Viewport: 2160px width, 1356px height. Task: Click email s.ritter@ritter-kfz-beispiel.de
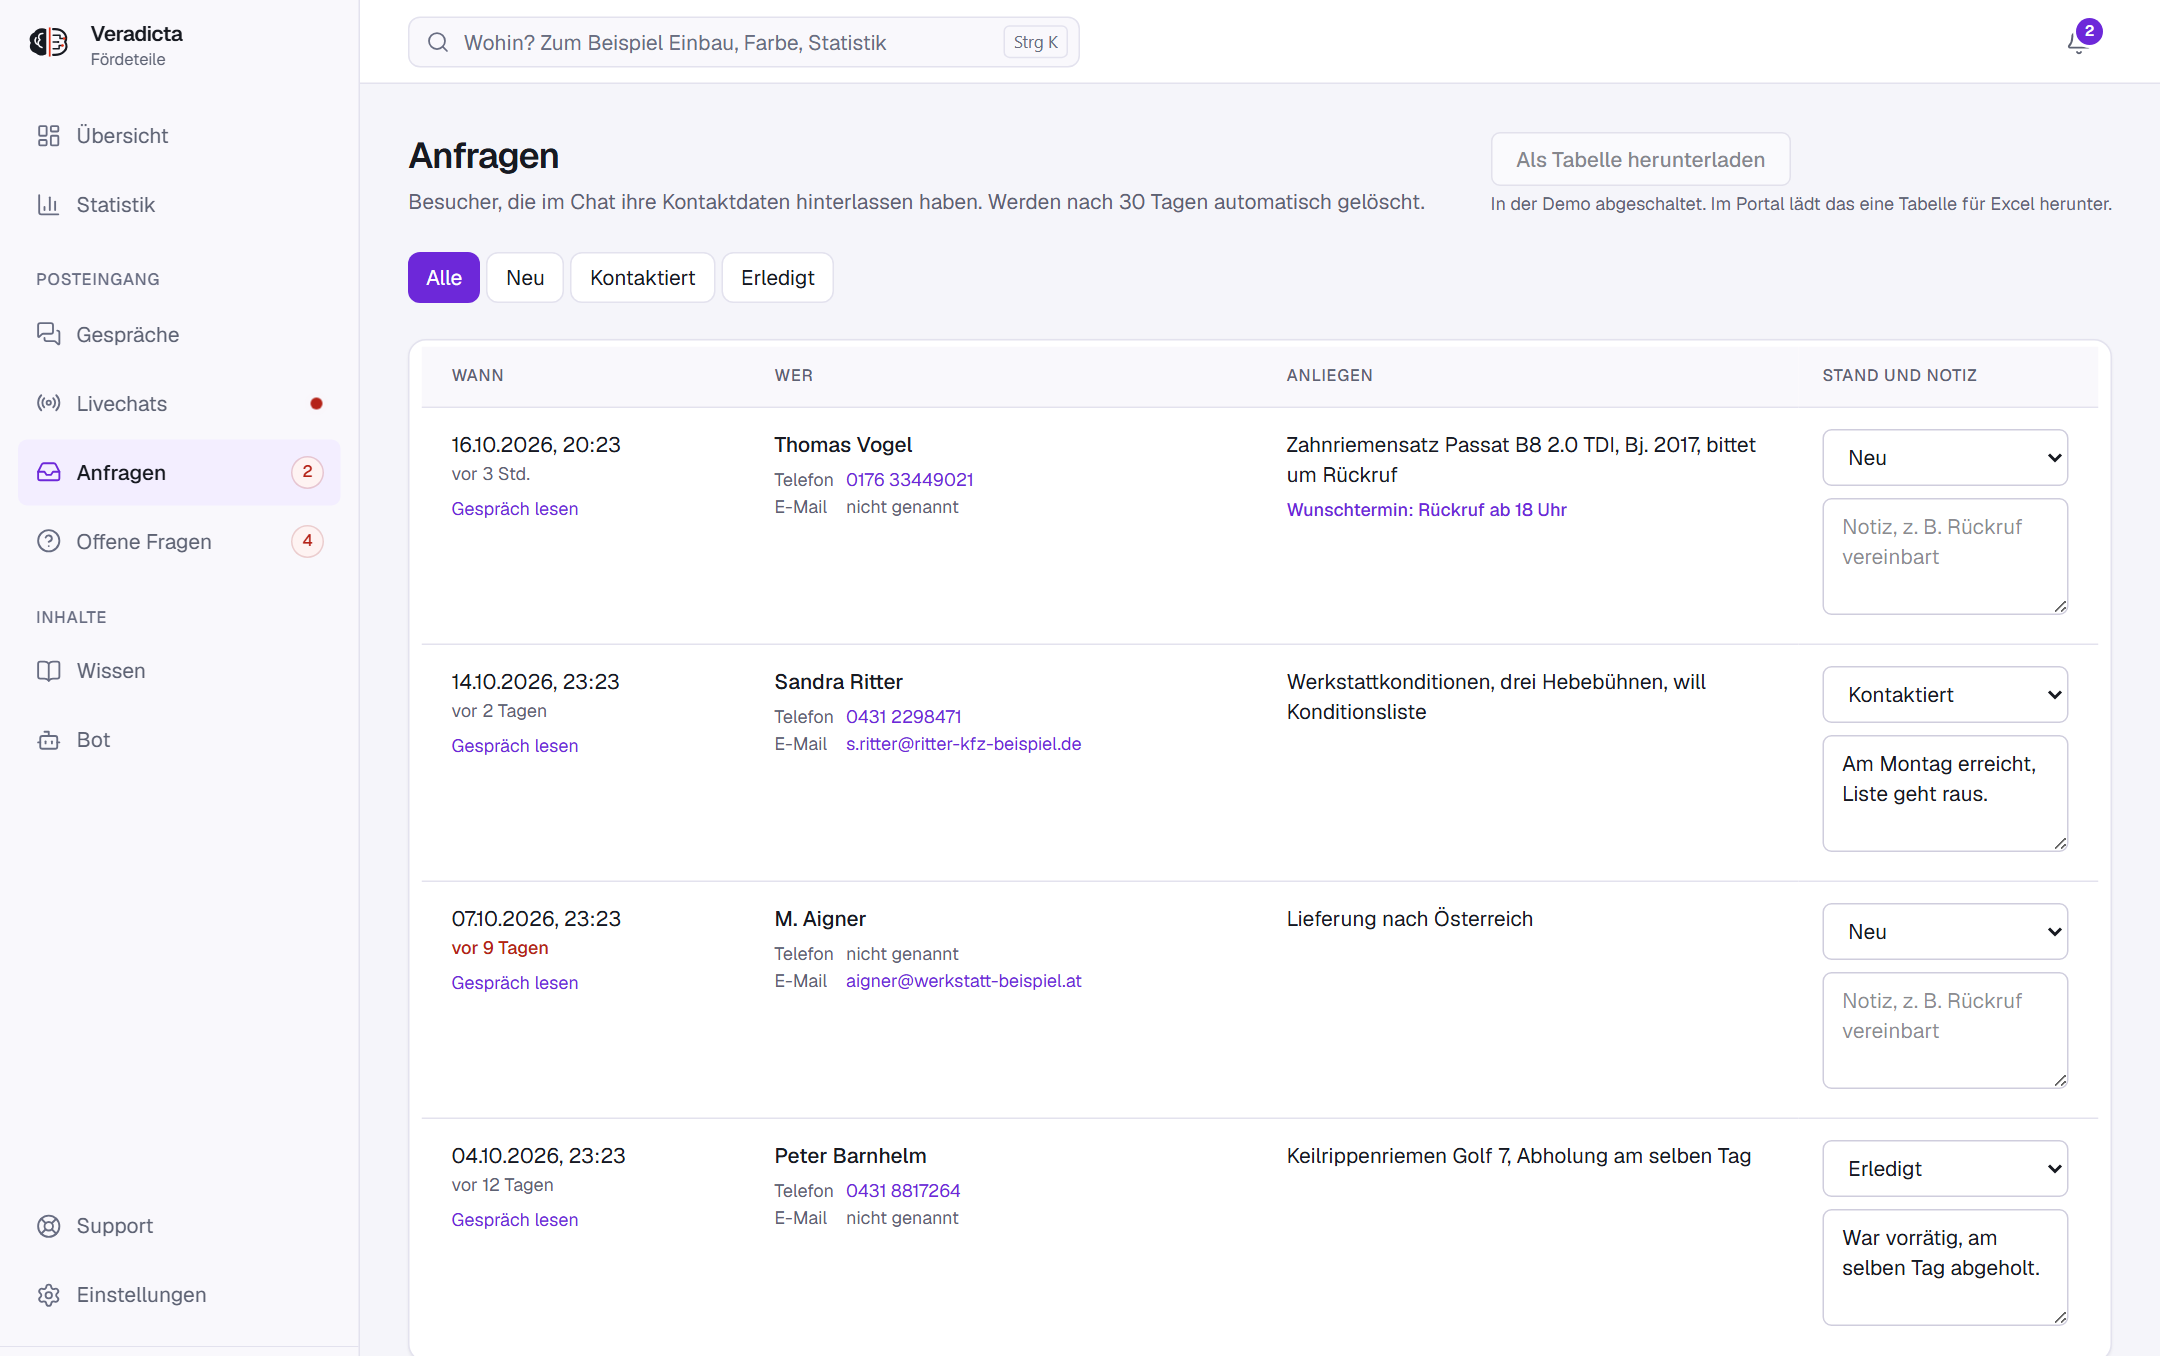(964, 744)
